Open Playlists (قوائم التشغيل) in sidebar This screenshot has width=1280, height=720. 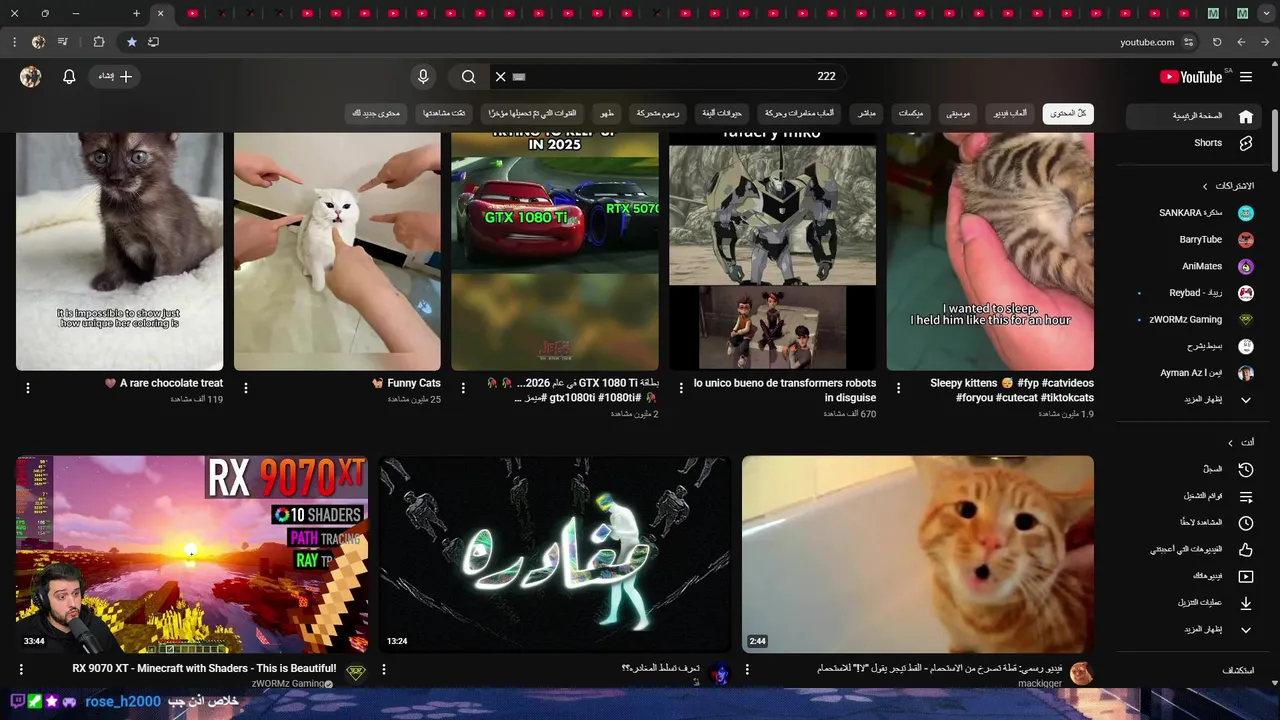tap(1195, 496)
